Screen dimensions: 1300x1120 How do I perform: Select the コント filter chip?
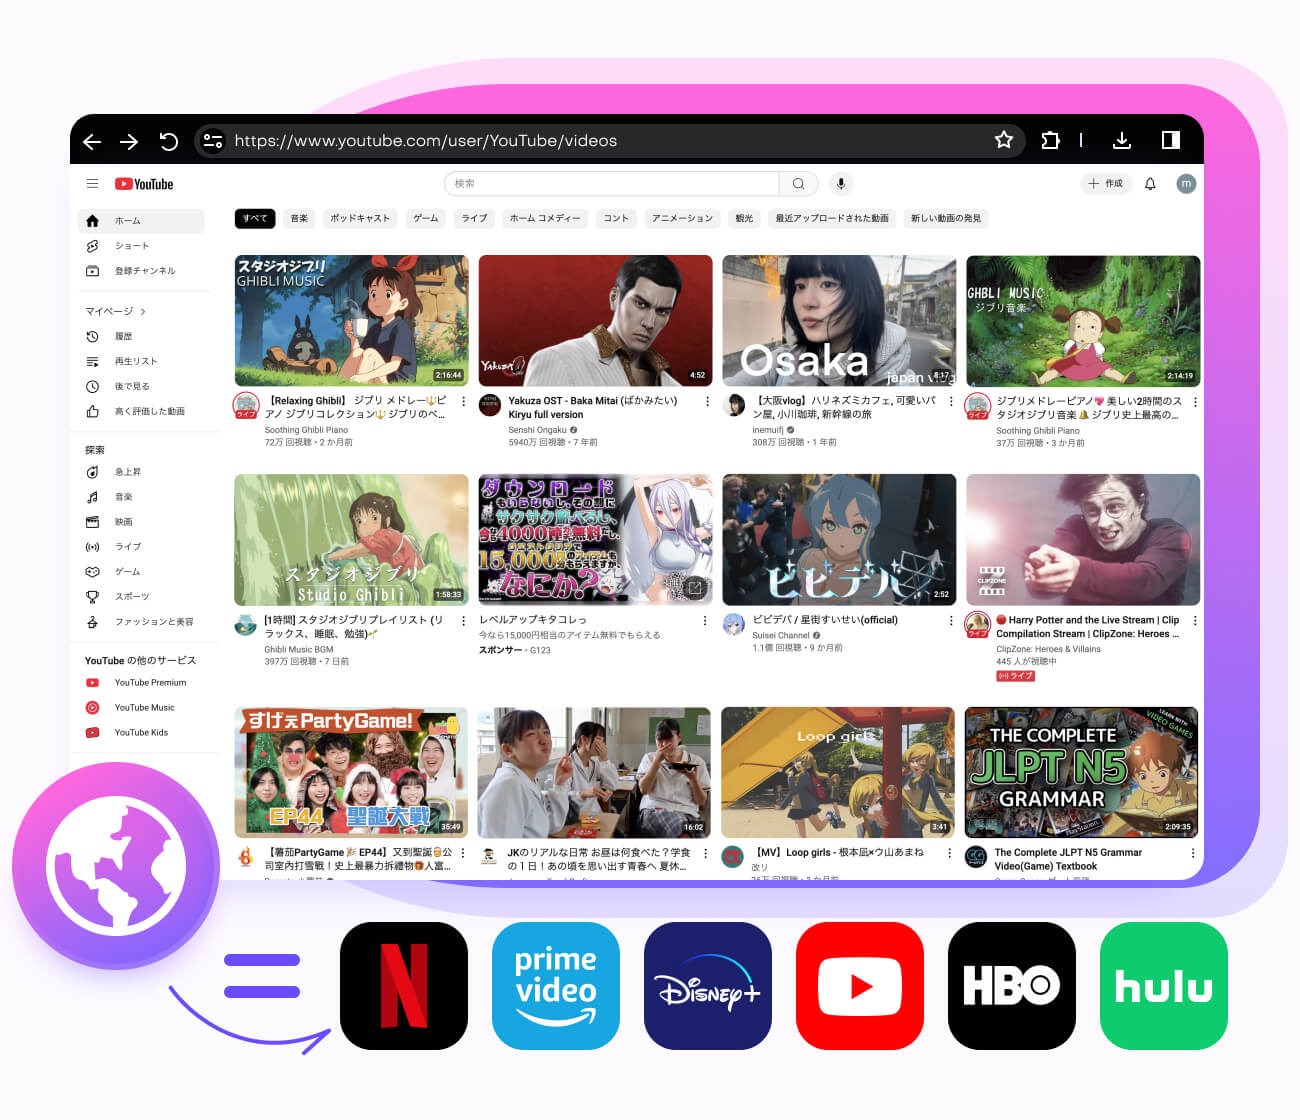tap(616, 218)
